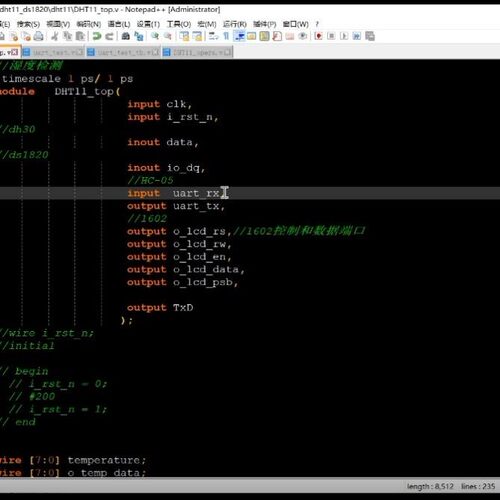This screenshot has height=500, width=500.
Task: Toggle Word Wrap in the toolbar
Action: pos(213,36)
